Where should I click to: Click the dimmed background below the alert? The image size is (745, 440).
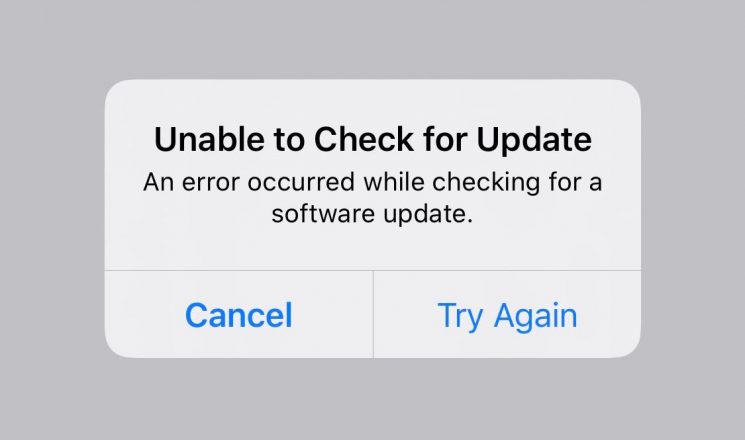(372, 399)
